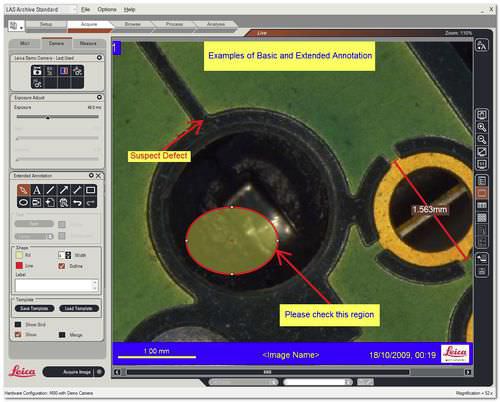Click the Acquire Image button
This screenshot has width=500, height=402.
[x=74, y=372]
